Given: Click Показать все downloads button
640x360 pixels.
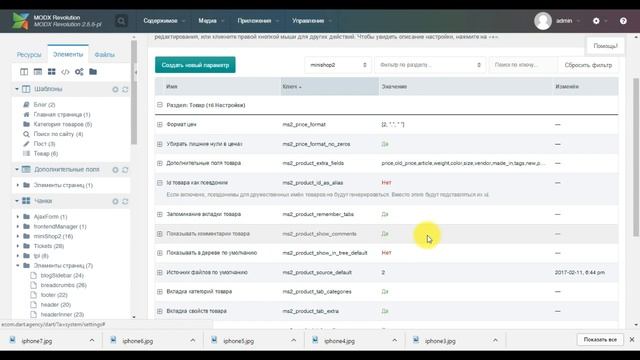Looking at the screenshot, I should pyautogui.click(x=600, y=340).
